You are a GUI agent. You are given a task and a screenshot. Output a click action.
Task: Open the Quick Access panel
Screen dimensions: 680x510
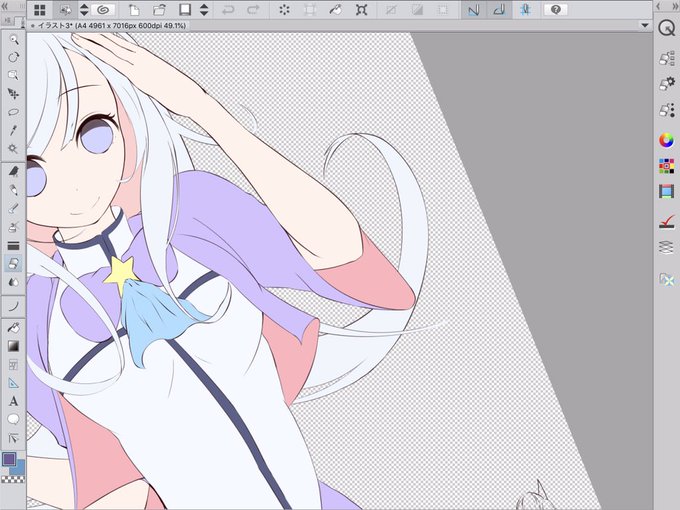coord(666,29)
